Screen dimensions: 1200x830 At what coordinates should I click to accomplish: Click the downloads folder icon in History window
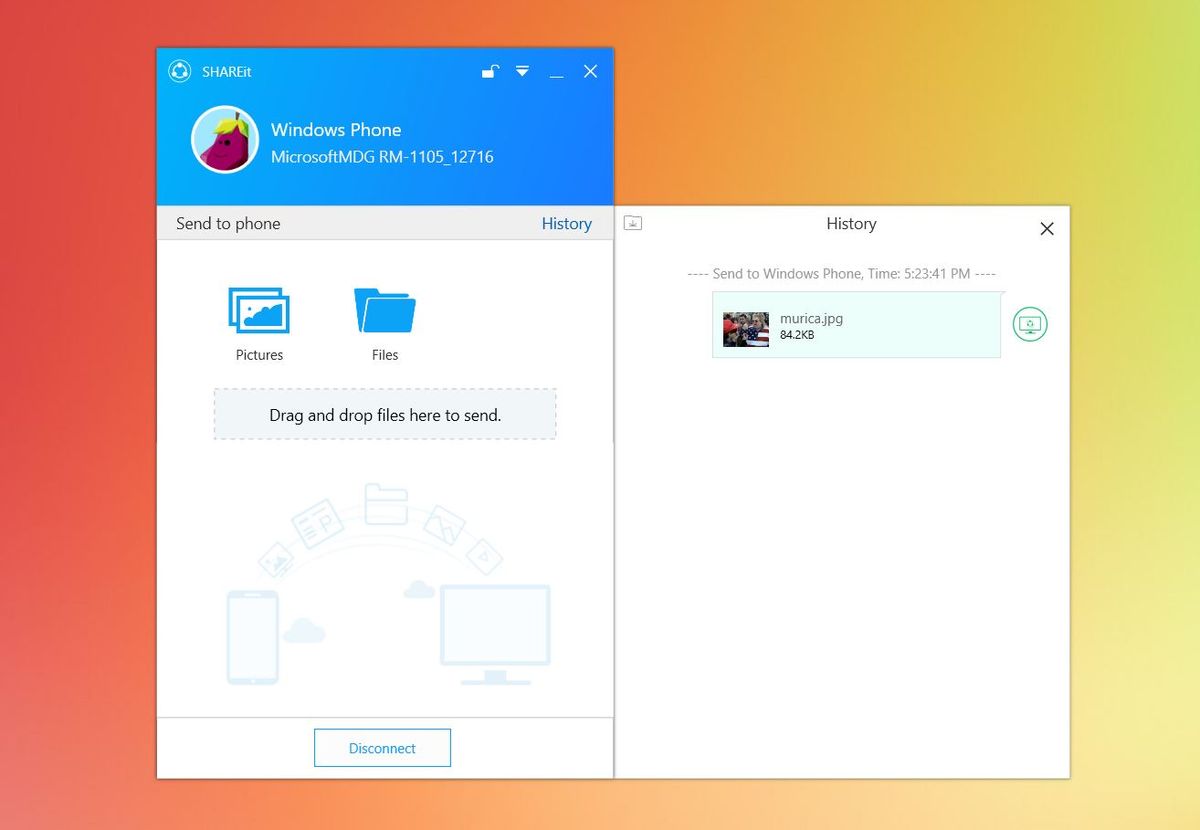coord(632,223)
